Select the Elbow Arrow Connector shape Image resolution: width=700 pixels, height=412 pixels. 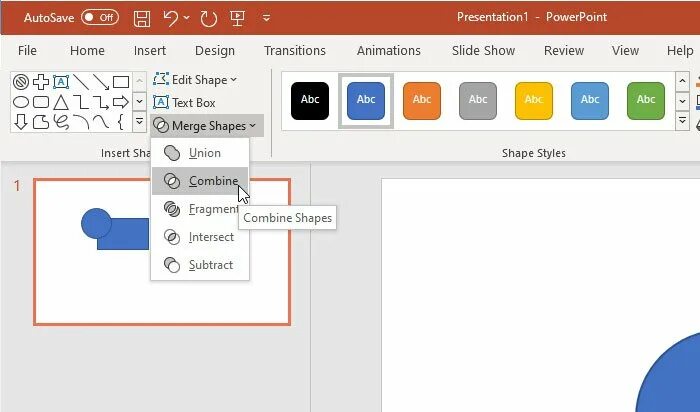point(101,102)
